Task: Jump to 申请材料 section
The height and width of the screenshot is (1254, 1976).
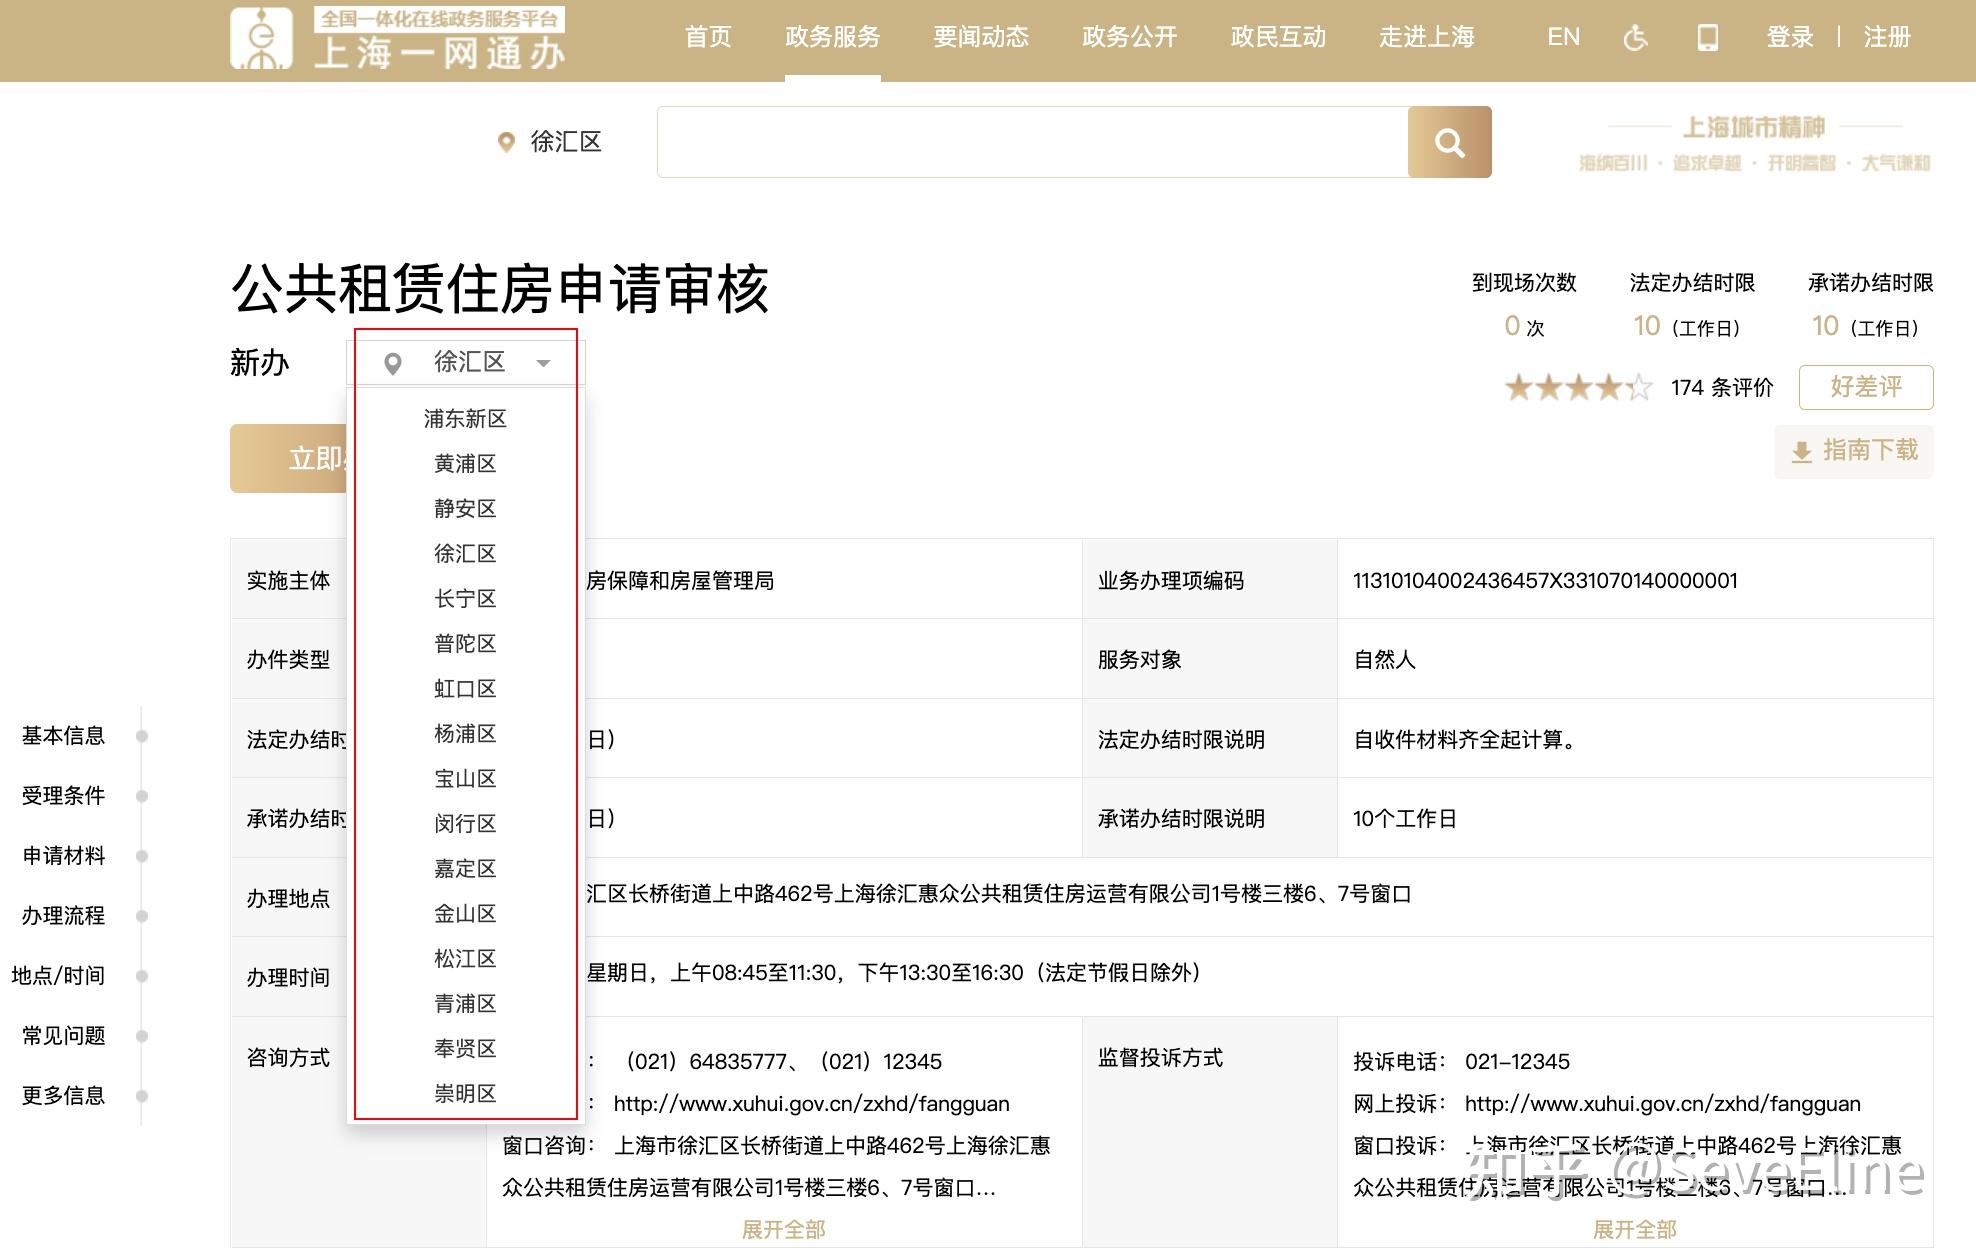Action: (64, 856)
